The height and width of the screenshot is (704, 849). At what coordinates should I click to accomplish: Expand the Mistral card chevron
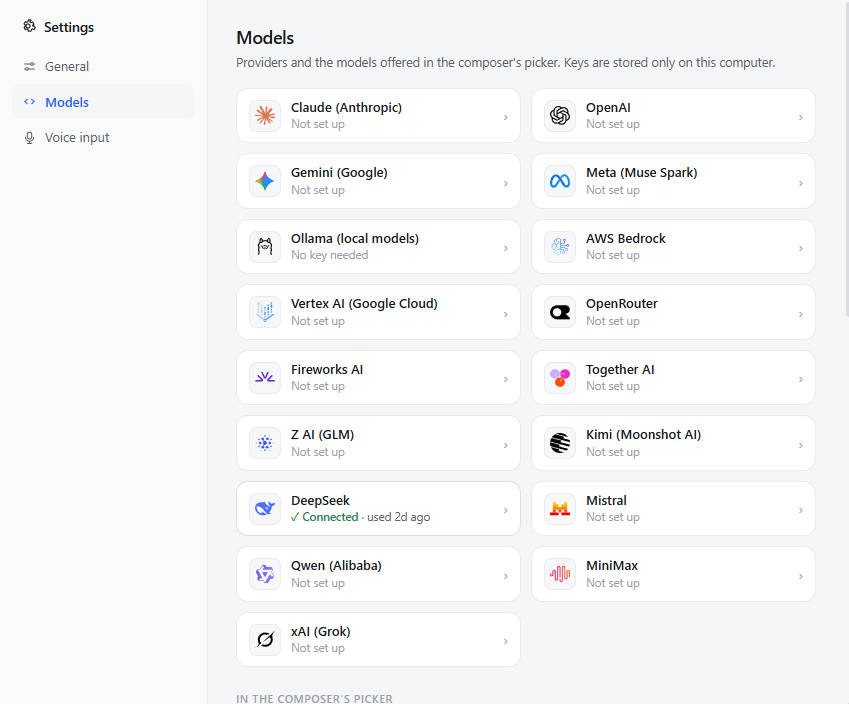pyautogui.click(x=800, y=510)
